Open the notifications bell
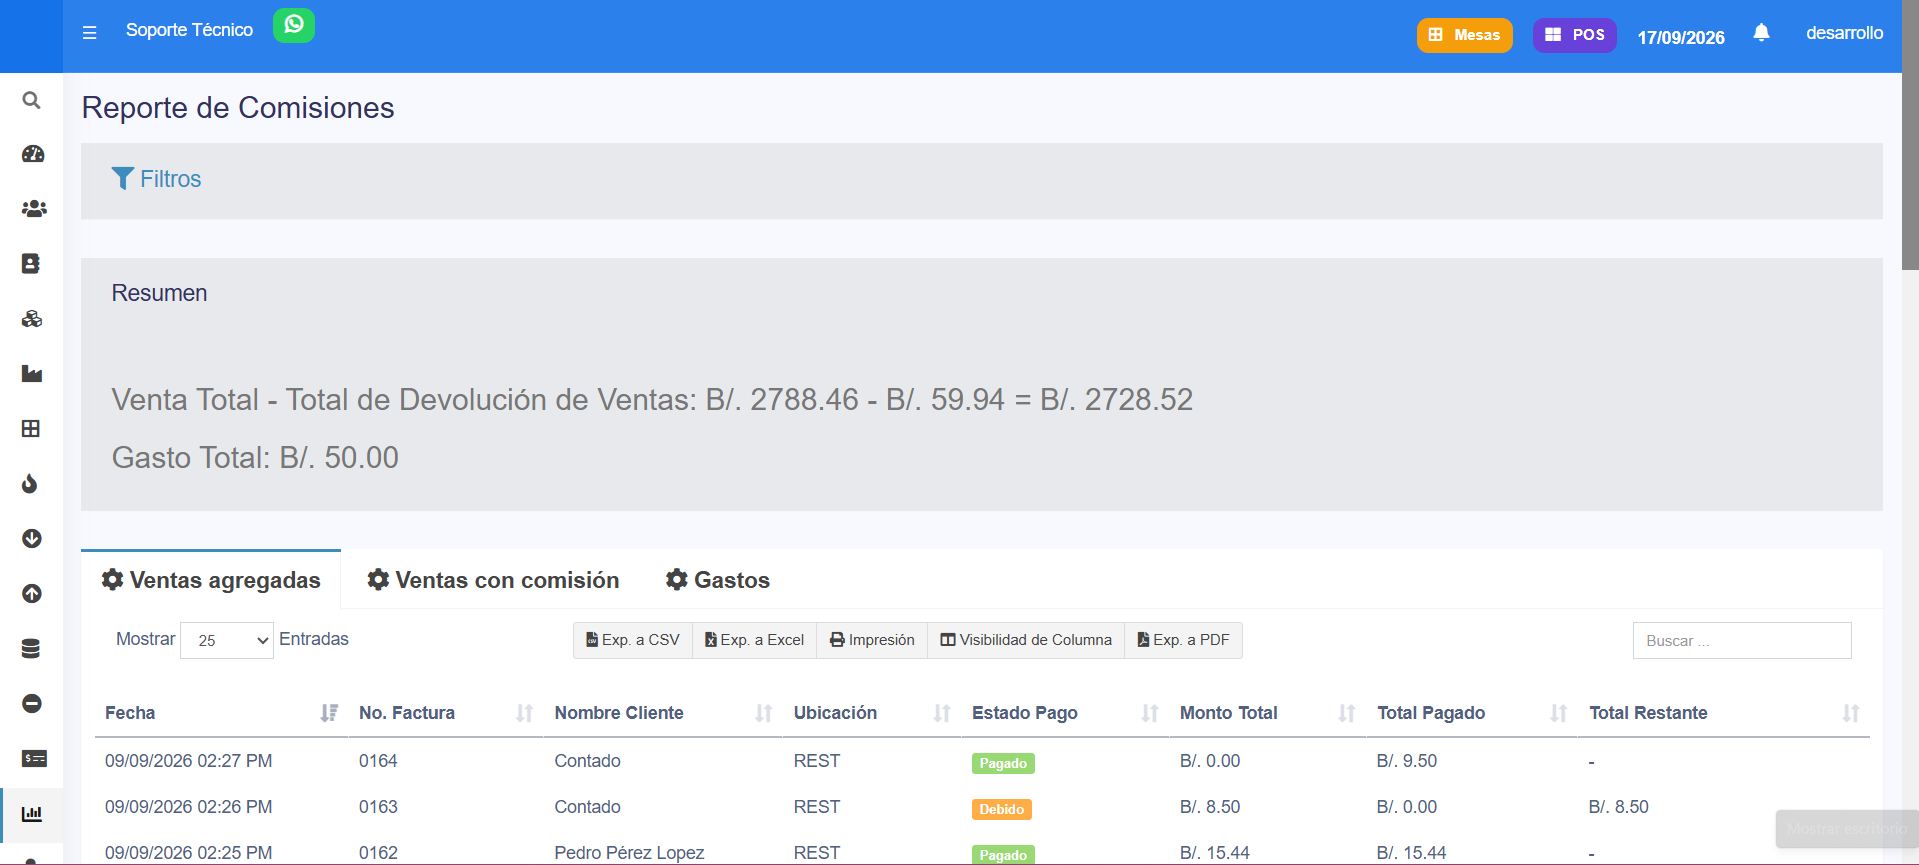 (1761, 33)
